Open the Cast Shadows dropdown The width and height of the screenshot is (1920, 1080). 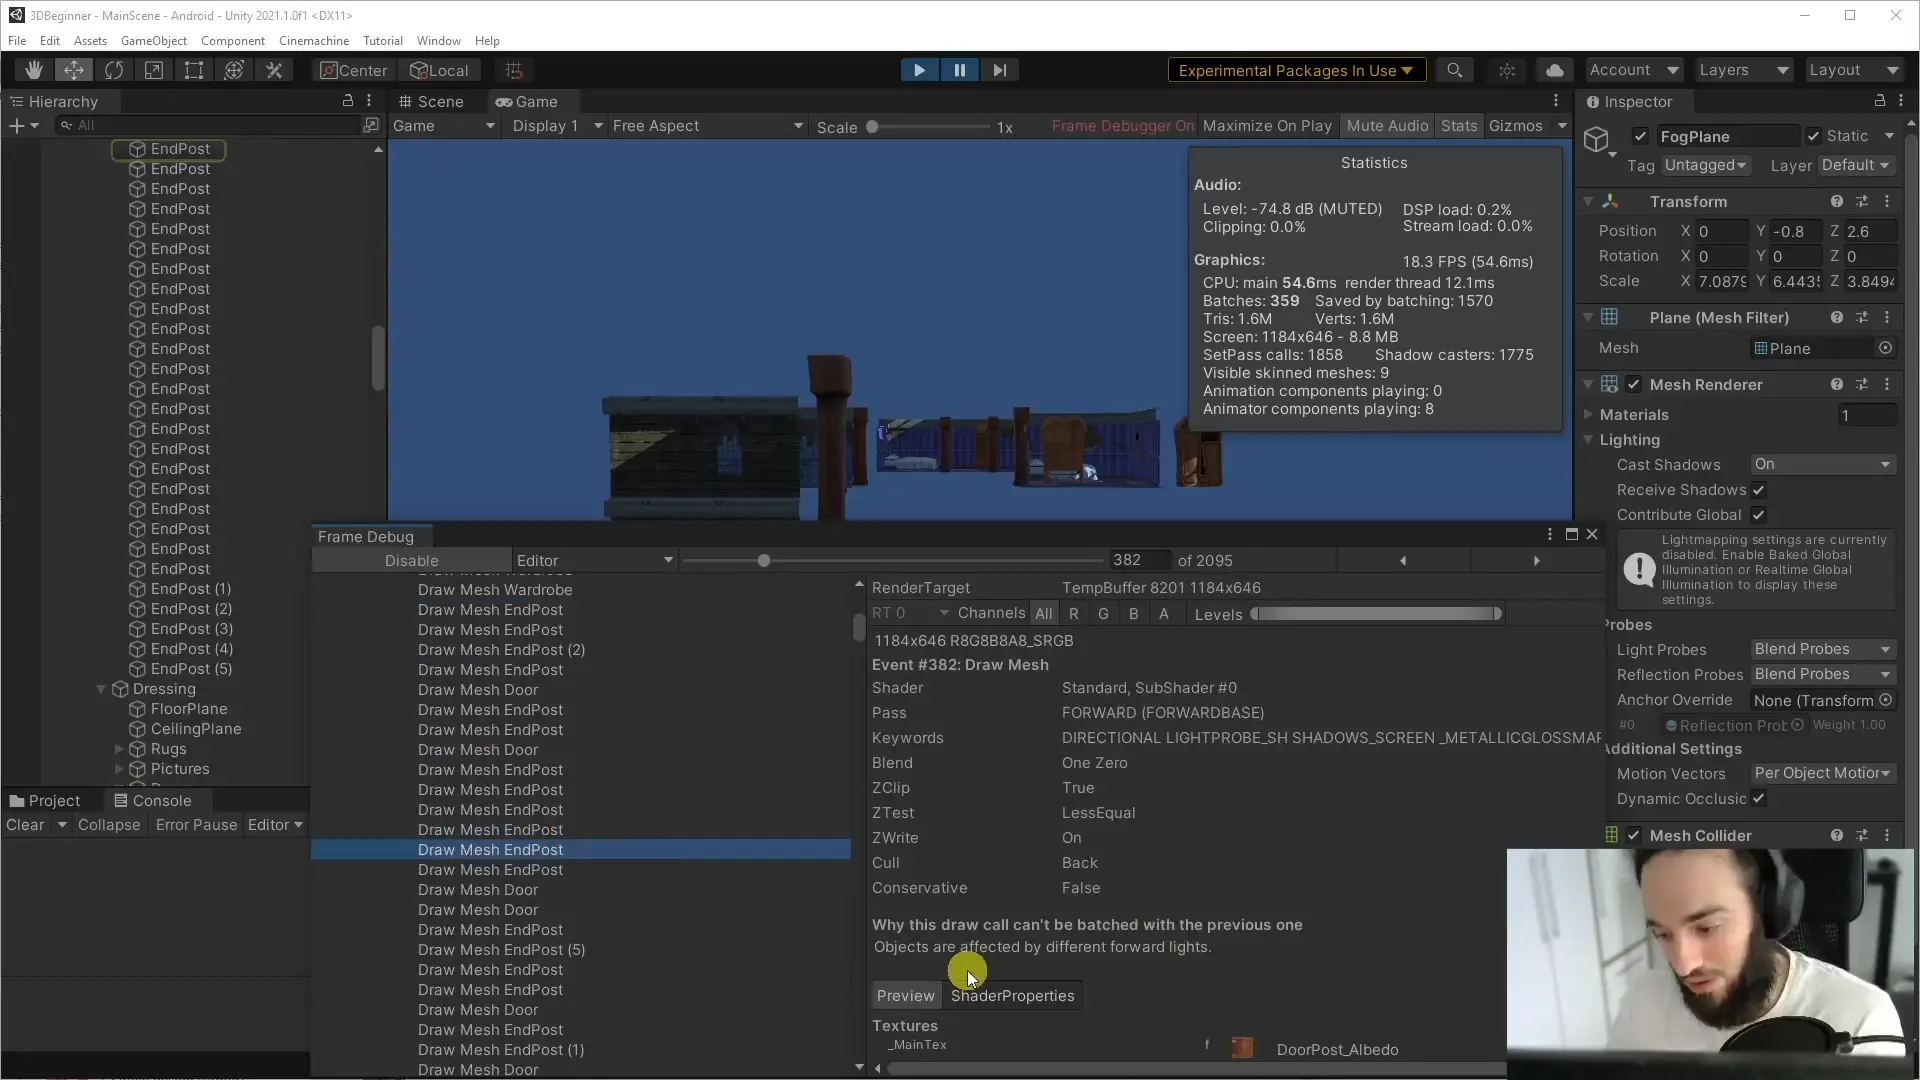click(x=1823, y=464)
